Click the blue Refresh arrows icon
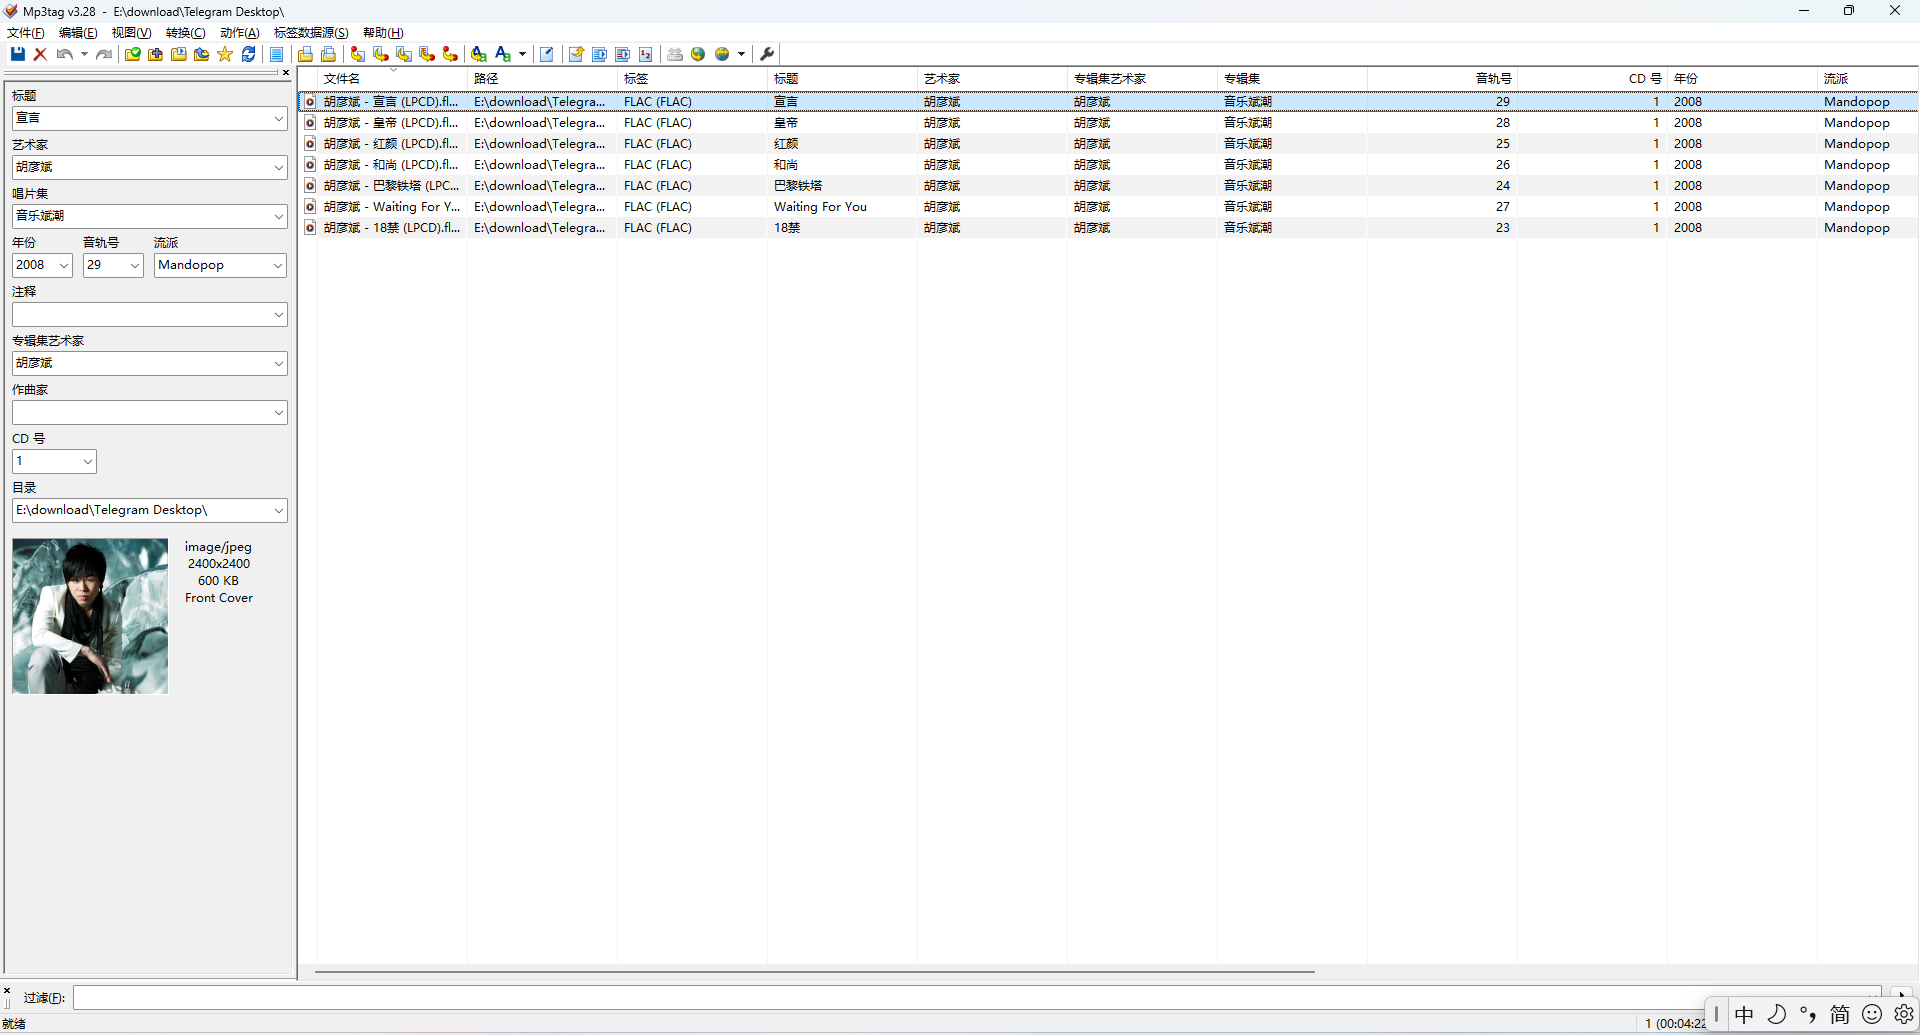The image size is (1920, 1035). (249, 54)
